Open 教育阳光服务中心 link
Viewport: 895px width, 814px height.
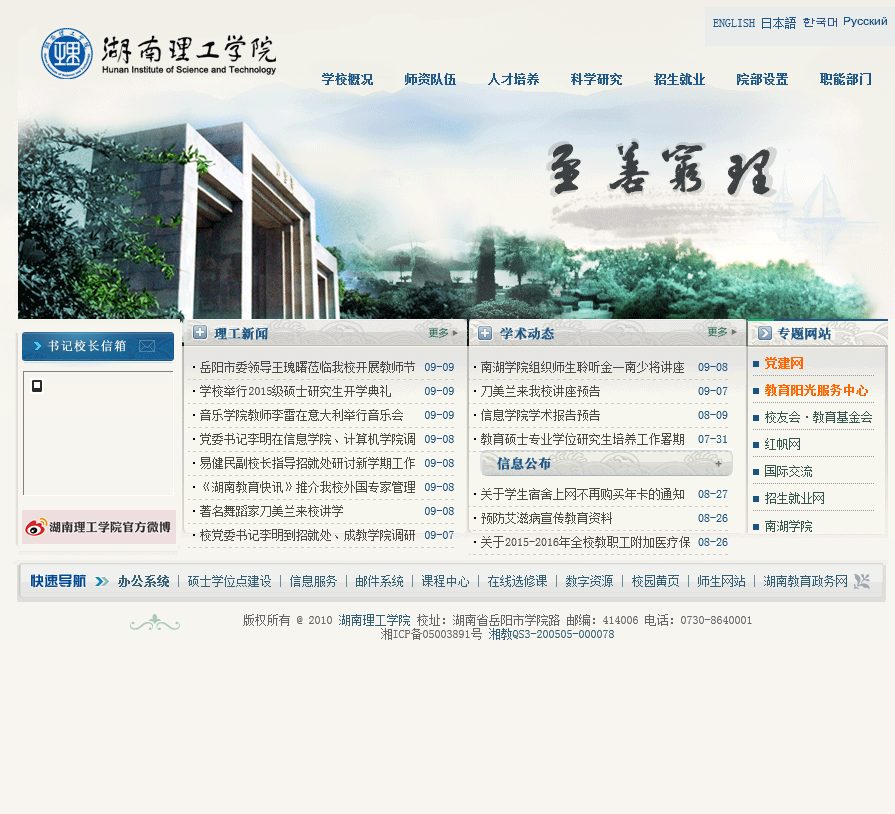816,390
